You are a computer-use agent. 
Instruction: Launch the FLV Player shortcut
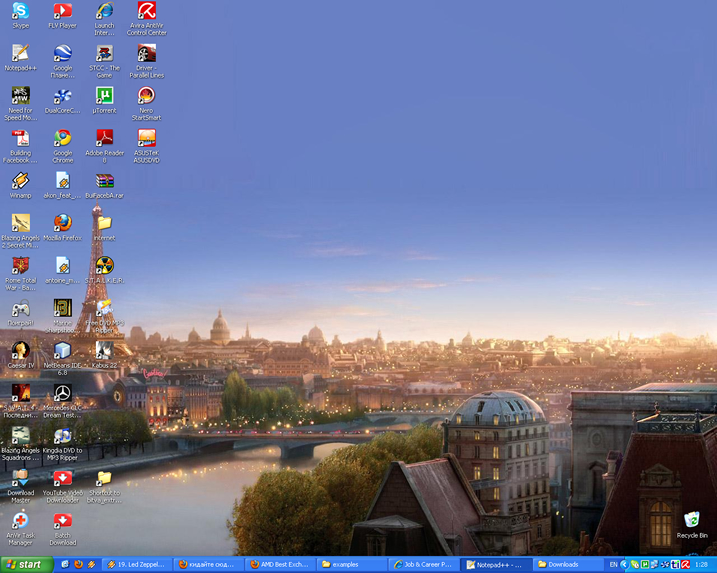62,12
